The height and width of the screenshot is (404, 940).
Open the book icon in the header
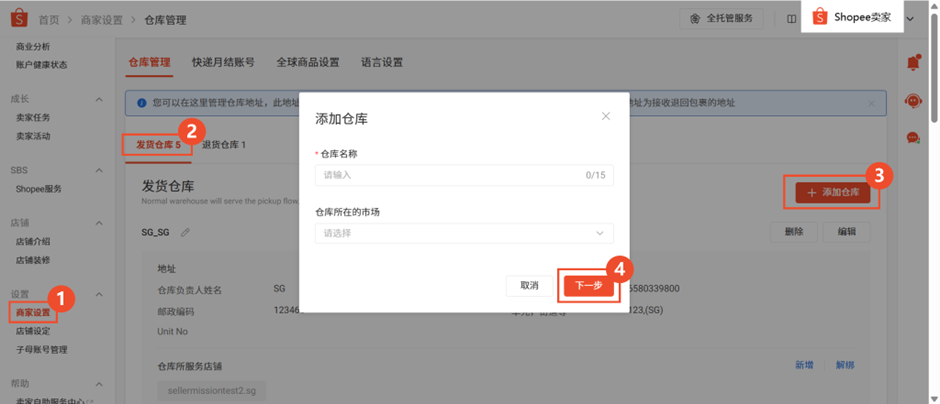point(792,19)
